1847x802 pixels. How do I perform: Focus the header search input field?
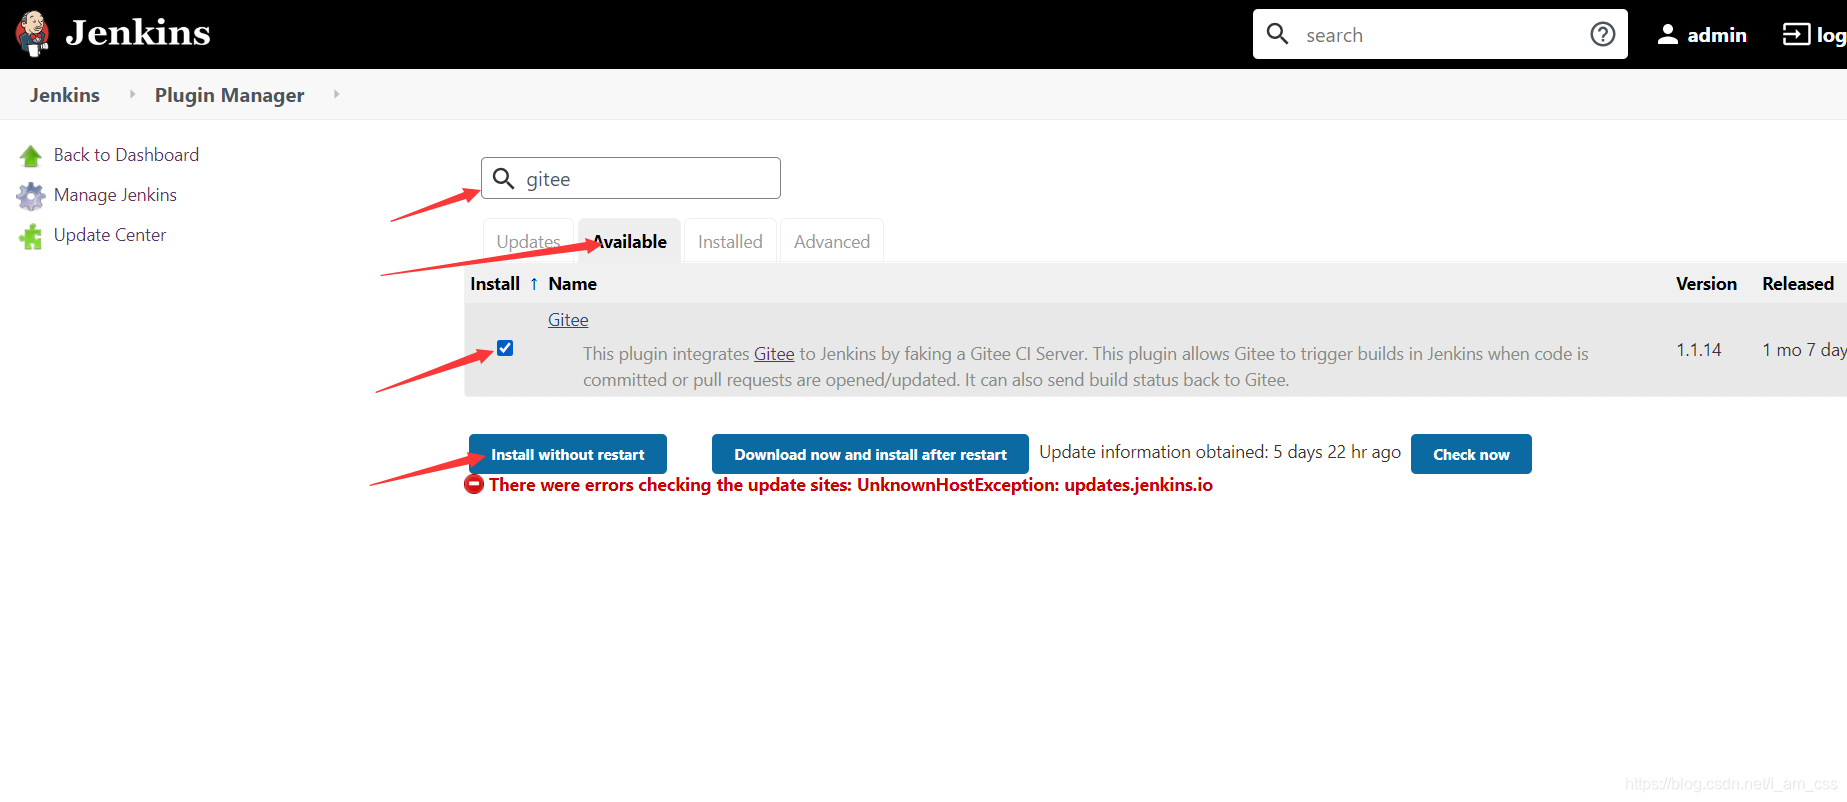(x=1440, y=34)
